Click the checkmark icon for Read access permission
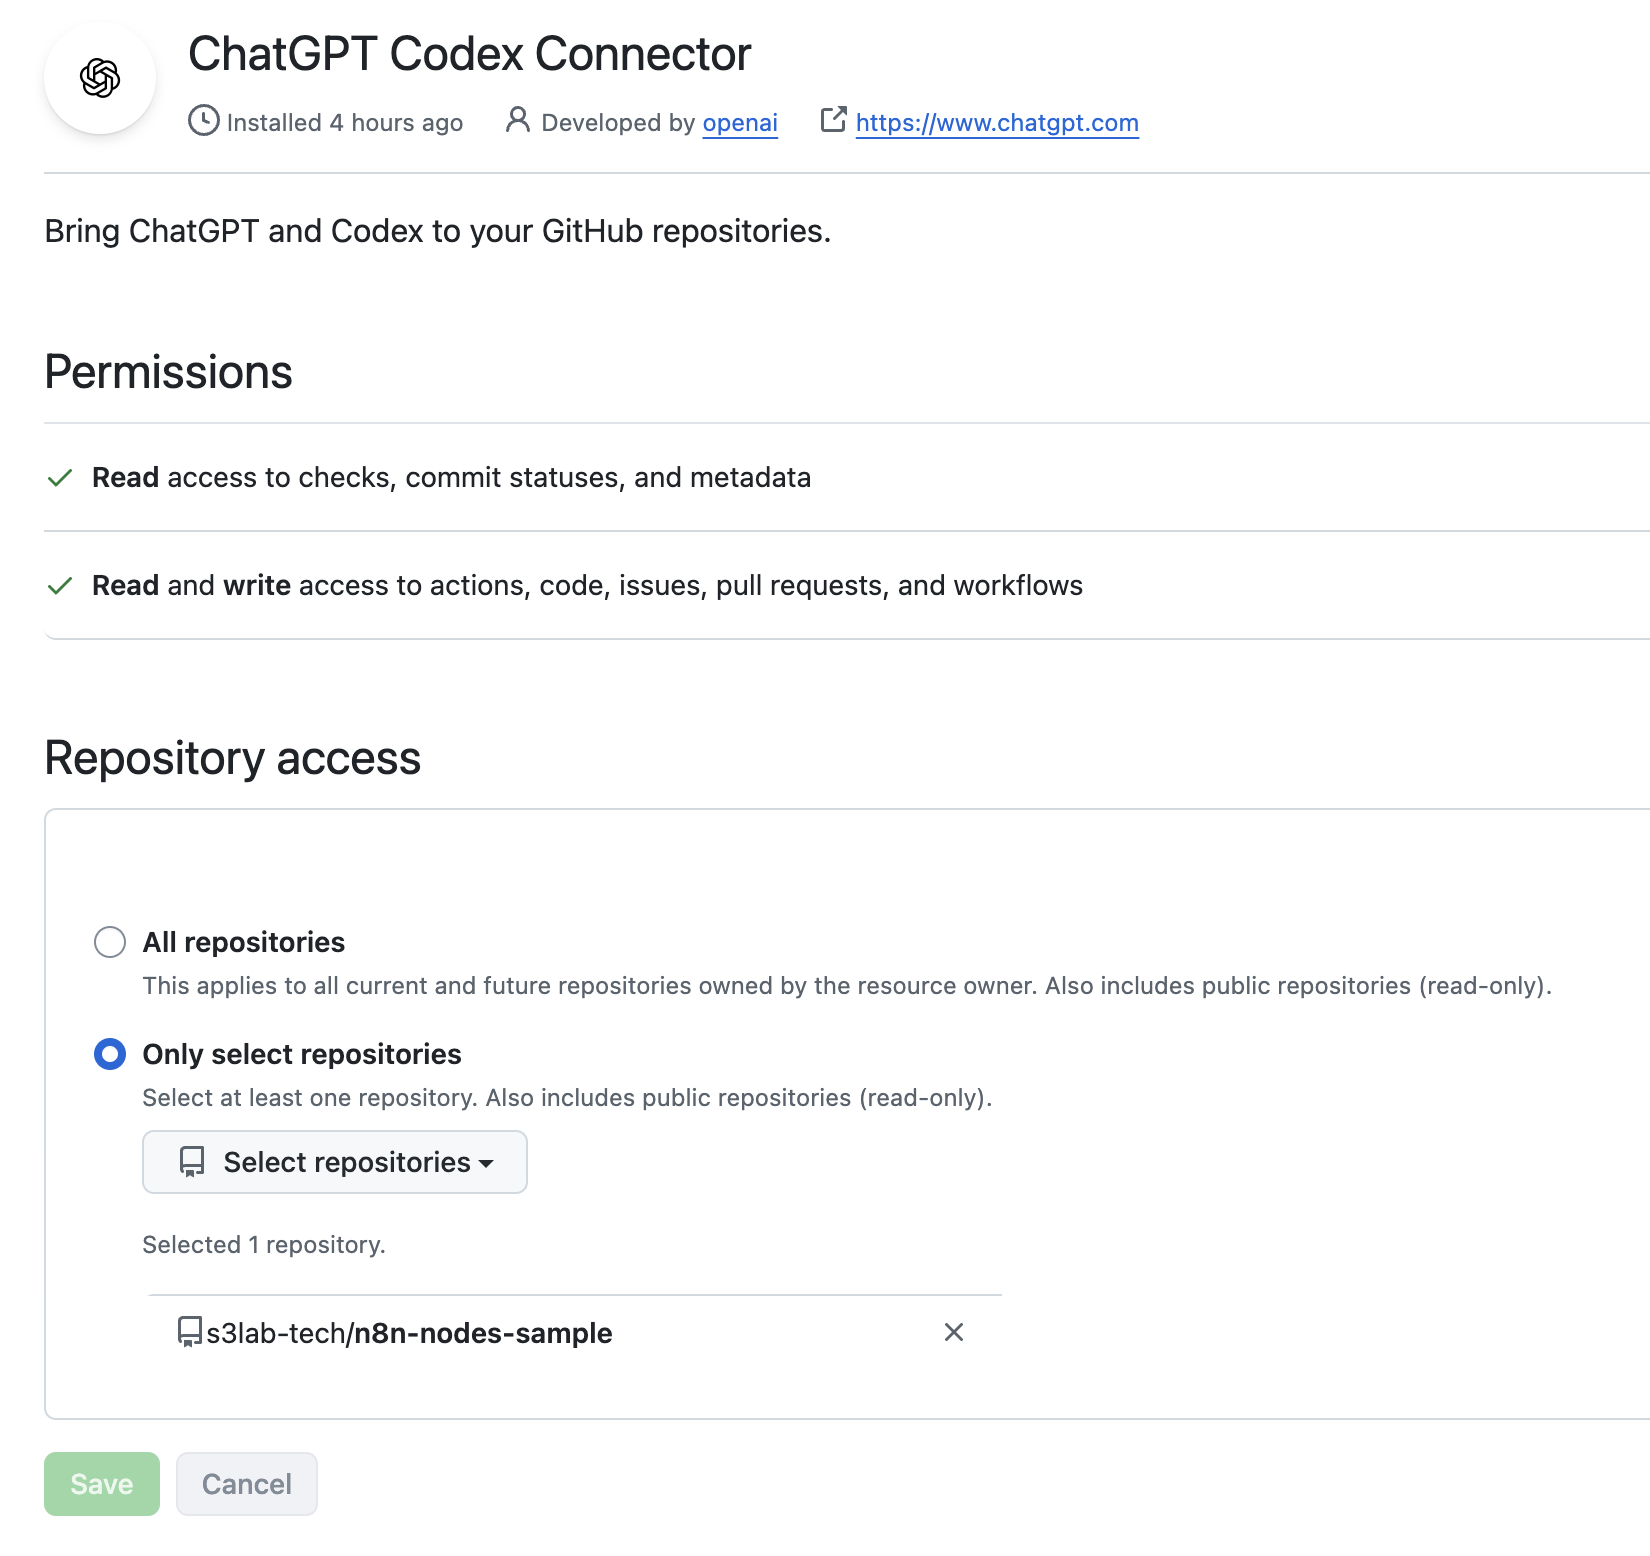The image size is (1650, 1556). (60, 478)
